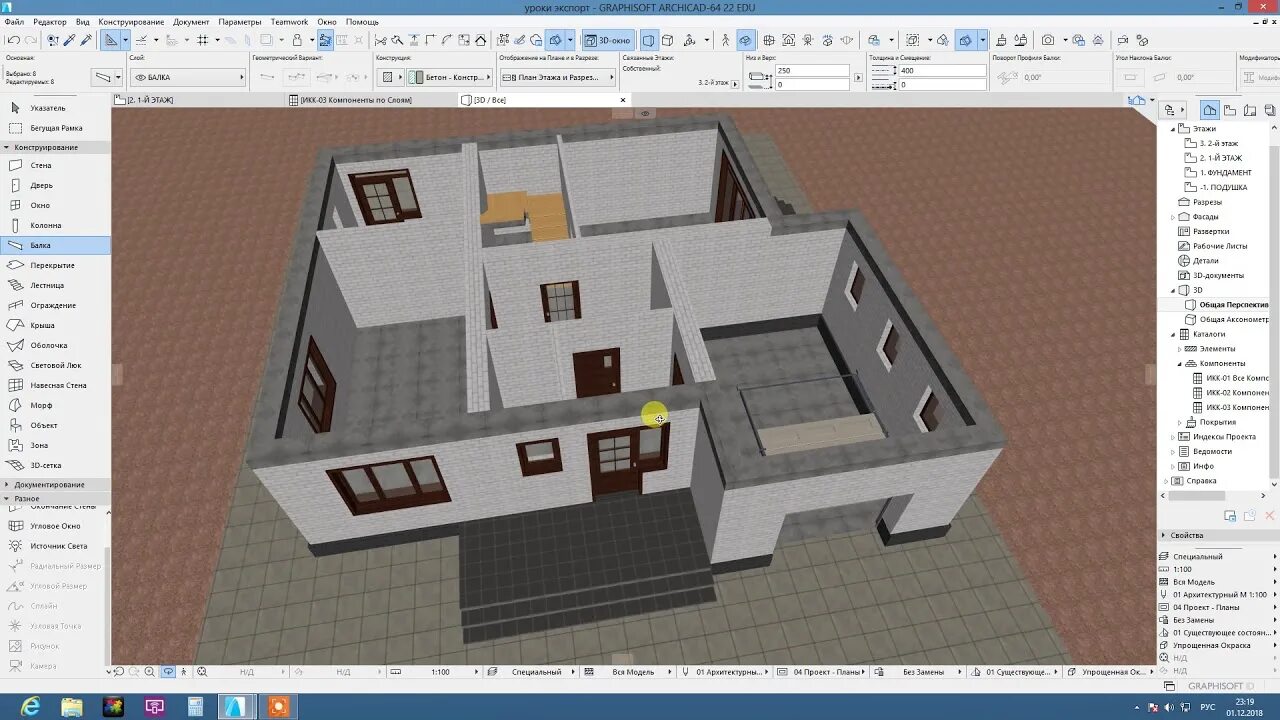Image resolution: width=1280 pixels, height=720 pixels.
Task: Click the syringe inject parameters icon
Action: click(x=86, y=40)
